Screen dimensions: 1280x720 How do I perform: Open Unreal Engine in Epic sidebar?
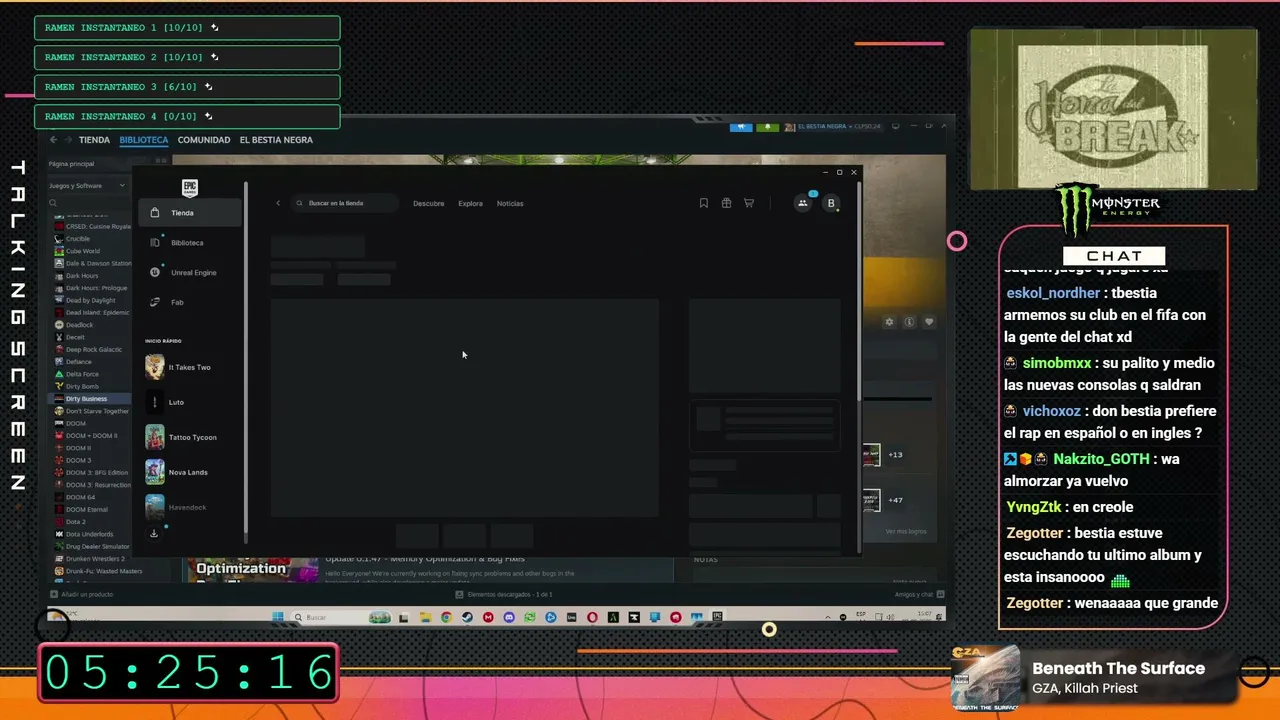pyautogui.click(x=190, y=272)
